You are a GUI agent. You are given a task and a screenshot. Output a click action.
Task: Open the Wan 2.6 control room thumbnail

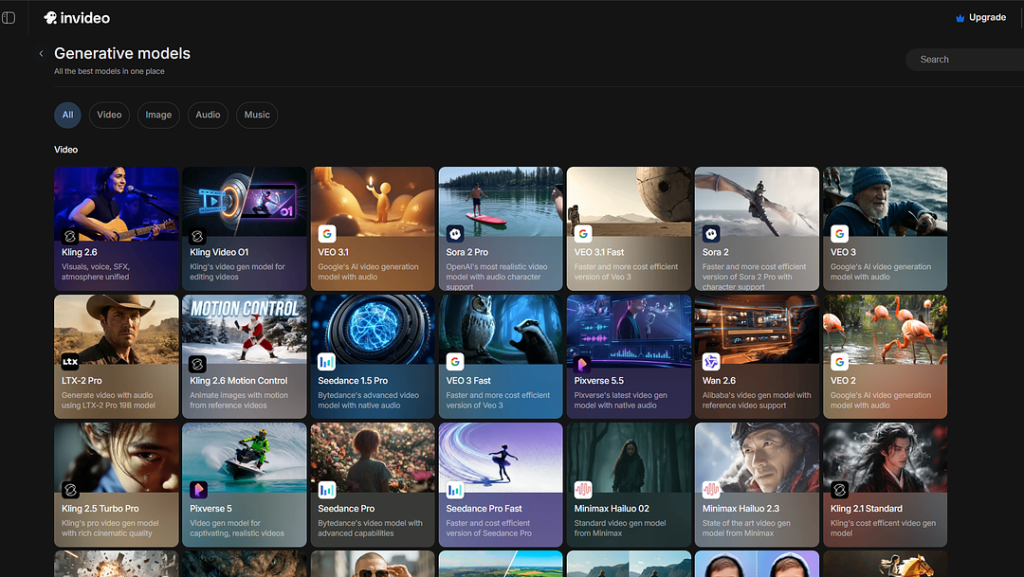tap(757, 329)
